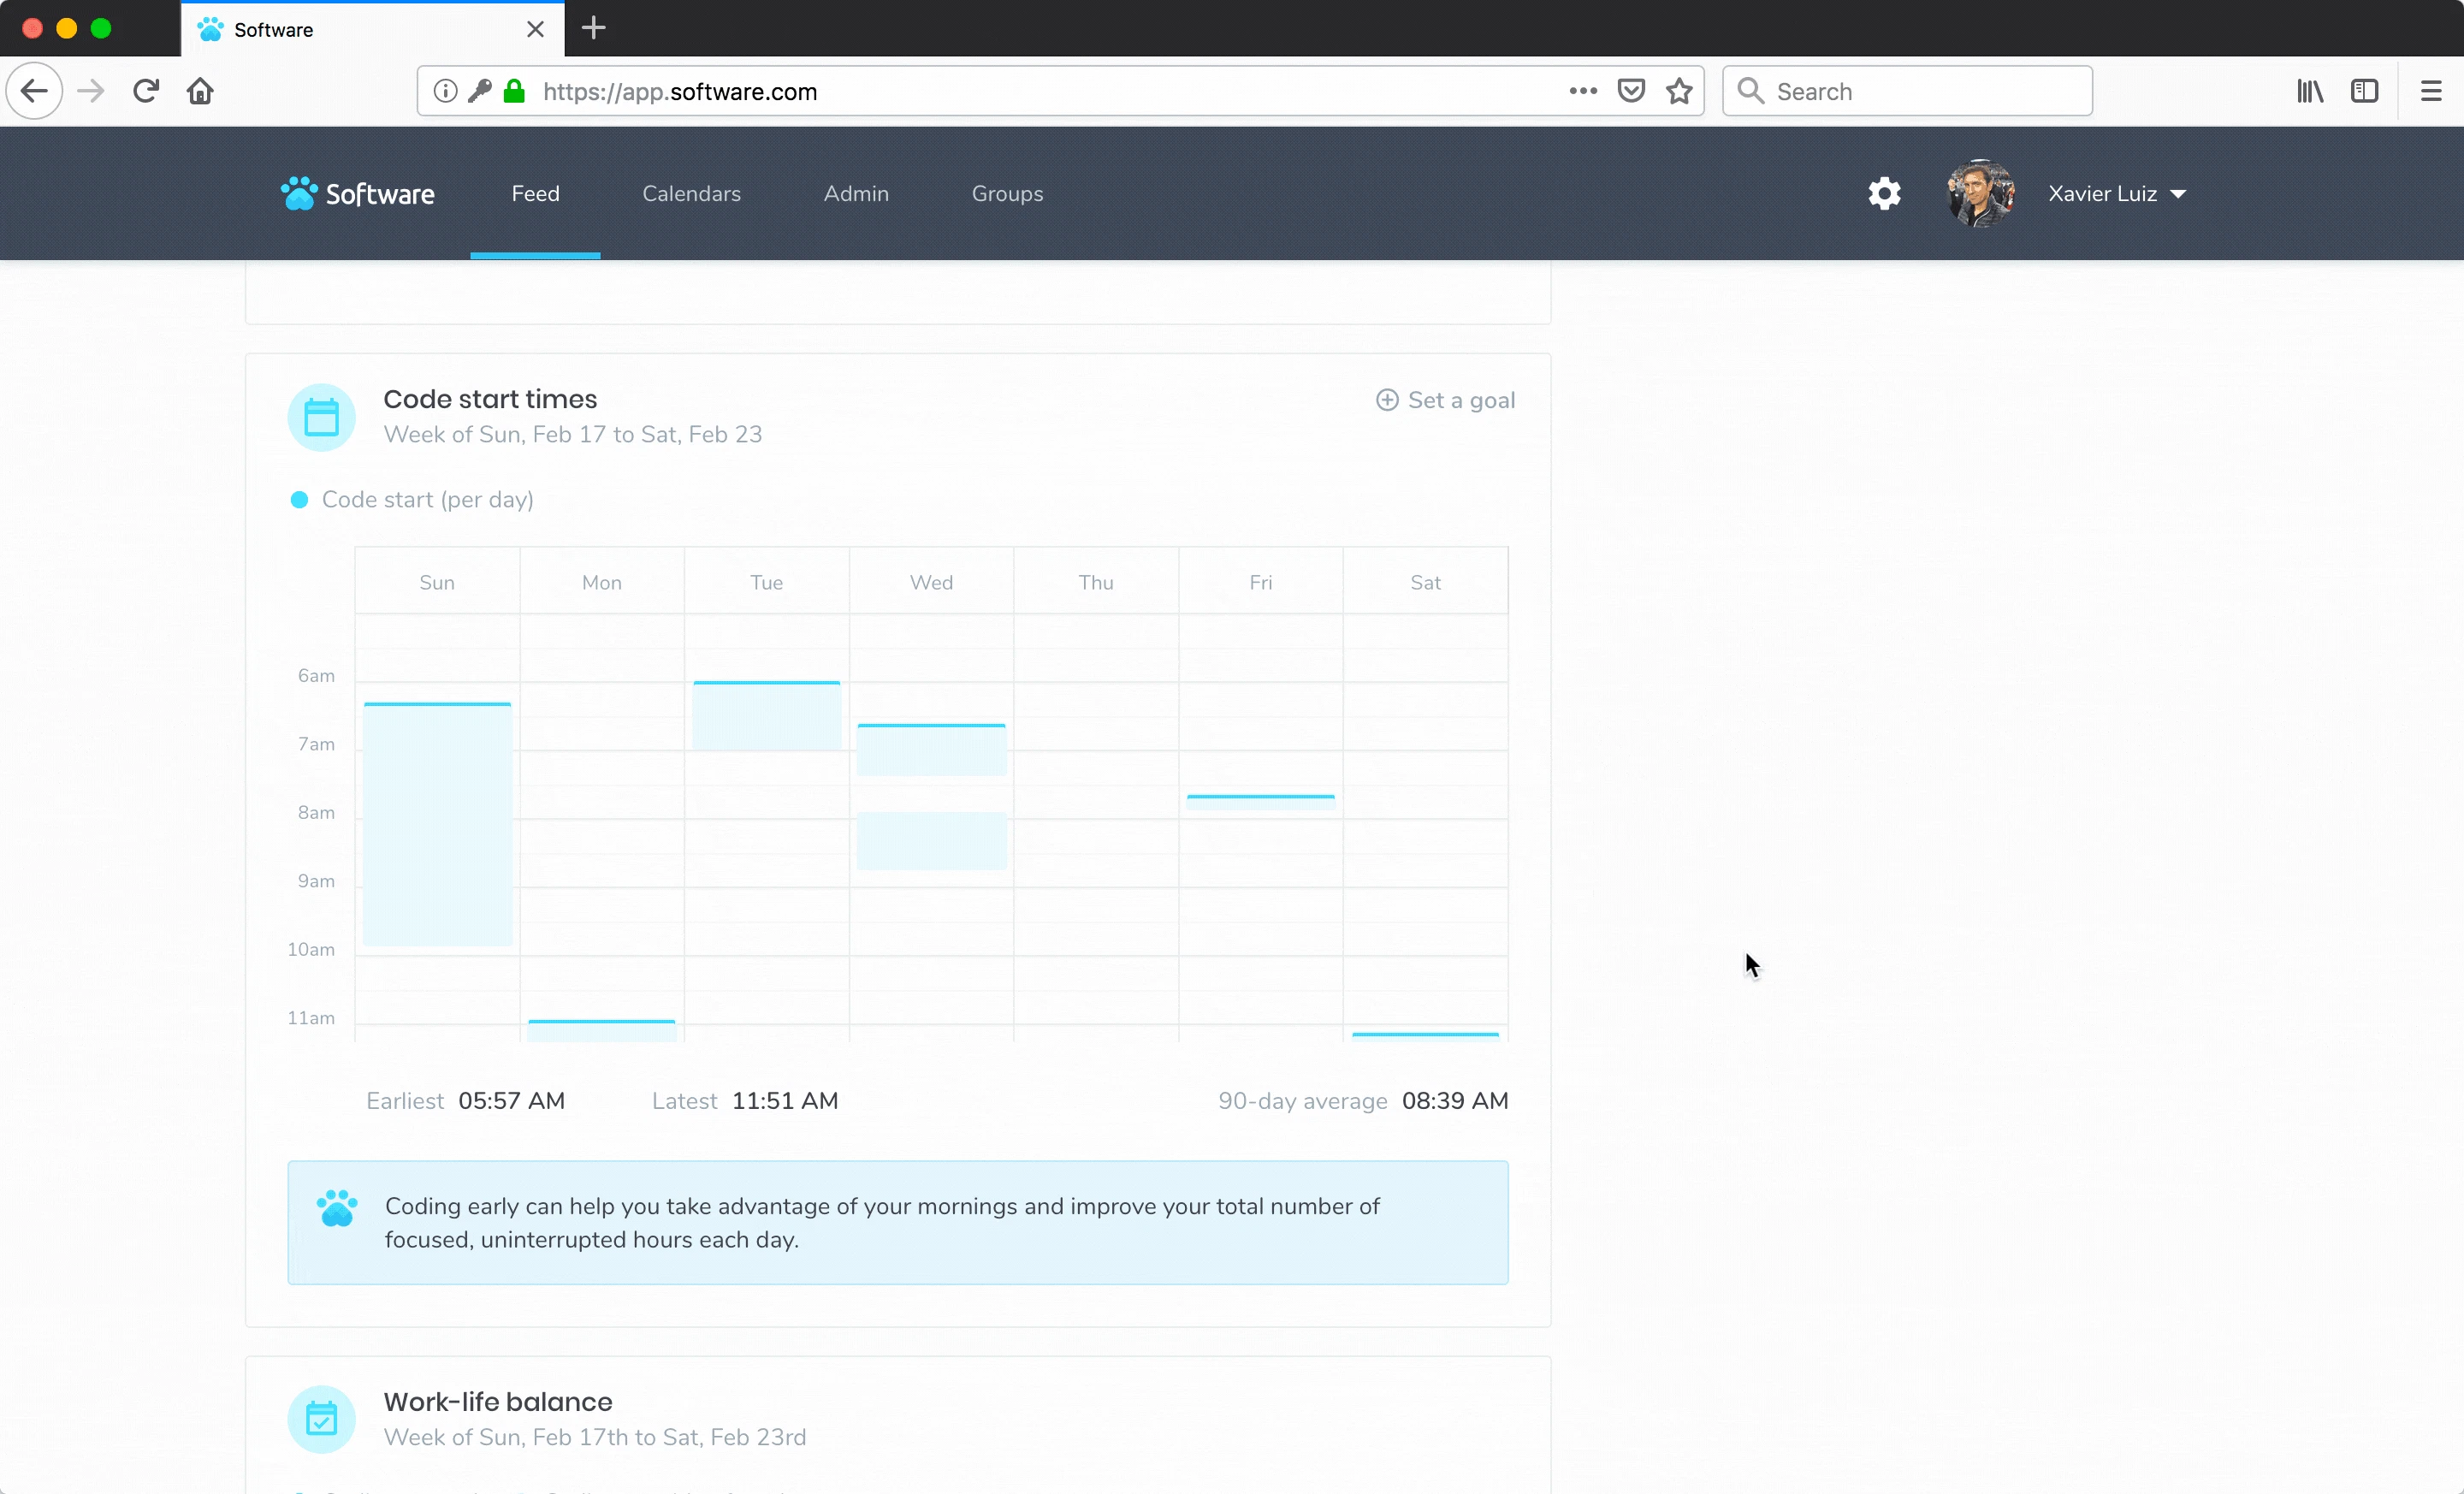Viewport: 2464px width, 1494px height.
Task: Toggle the browser sidebar icon
Action: click(2364, 92)
